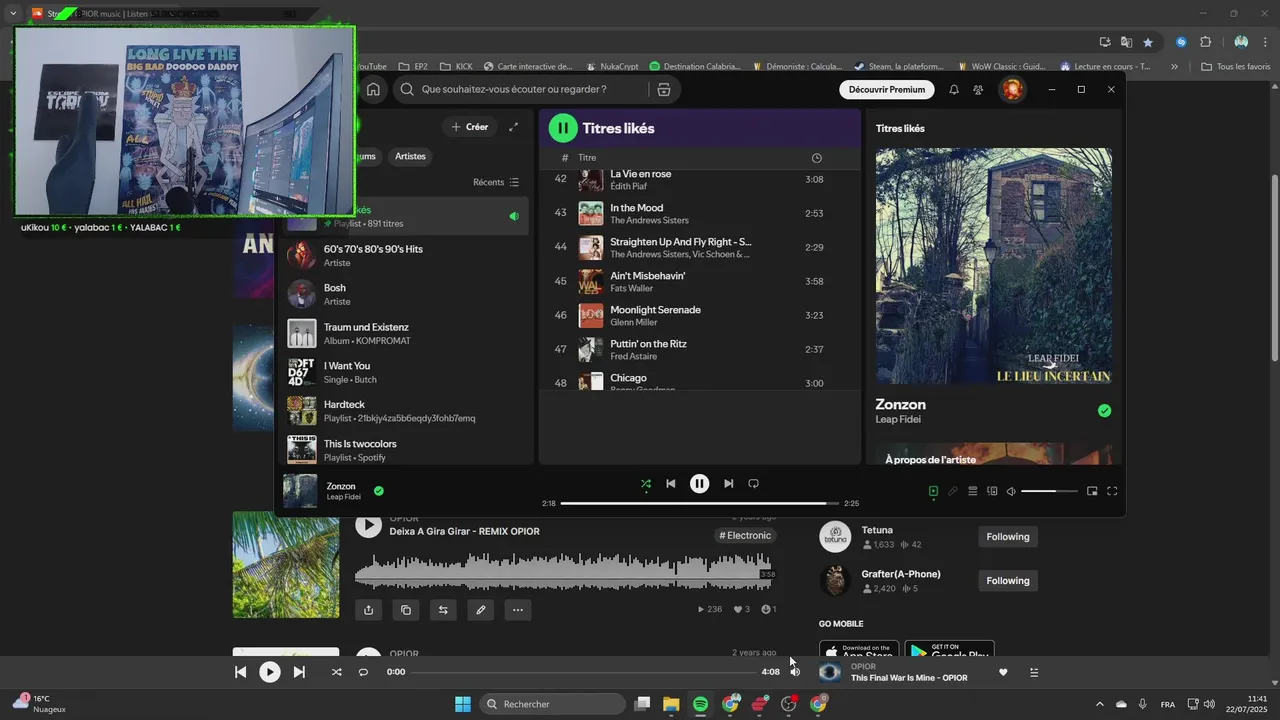The height and width of the screenshot is (720, 1280).
Task: Bookmark page star in Chrome
Action: click(1148, 42)
